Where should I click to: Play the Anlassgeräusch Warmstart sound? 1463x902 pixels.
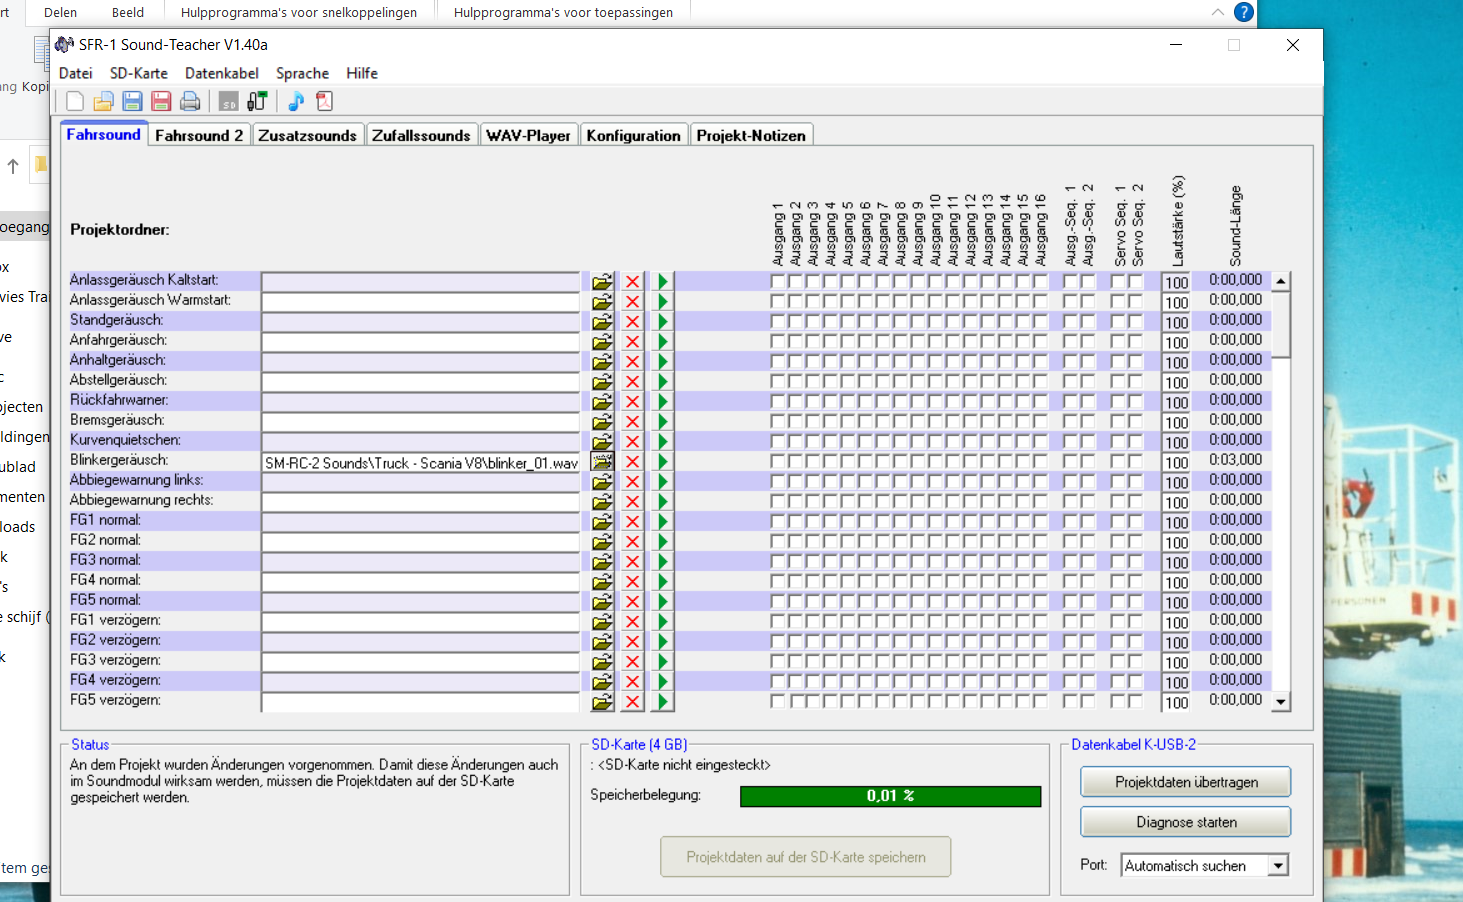tap(662, 302)
